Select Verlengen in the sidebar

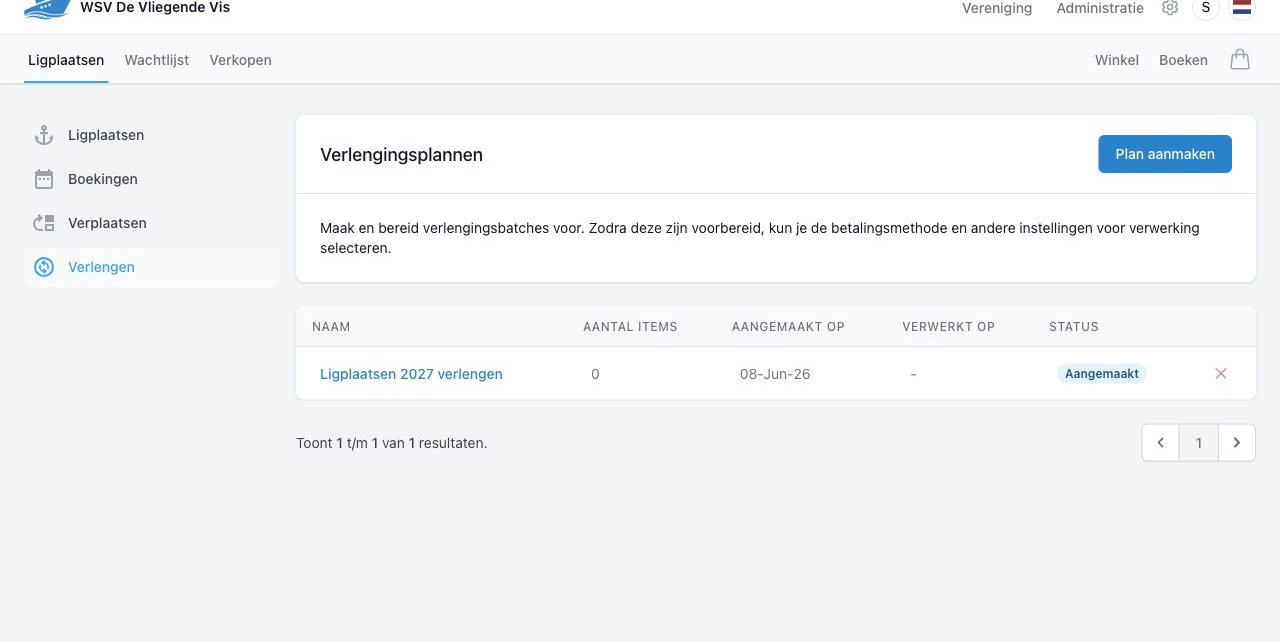pos(152,267)
